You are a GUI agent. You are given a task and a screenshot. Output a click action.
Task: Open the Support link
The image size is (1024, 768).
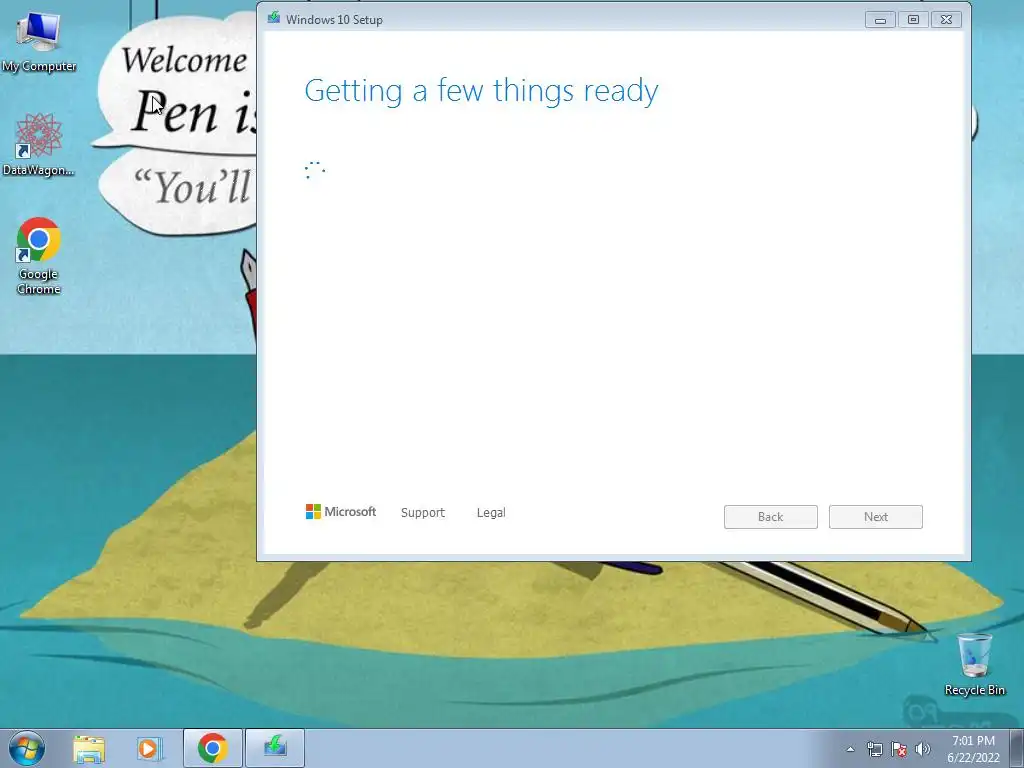(423, 513)
